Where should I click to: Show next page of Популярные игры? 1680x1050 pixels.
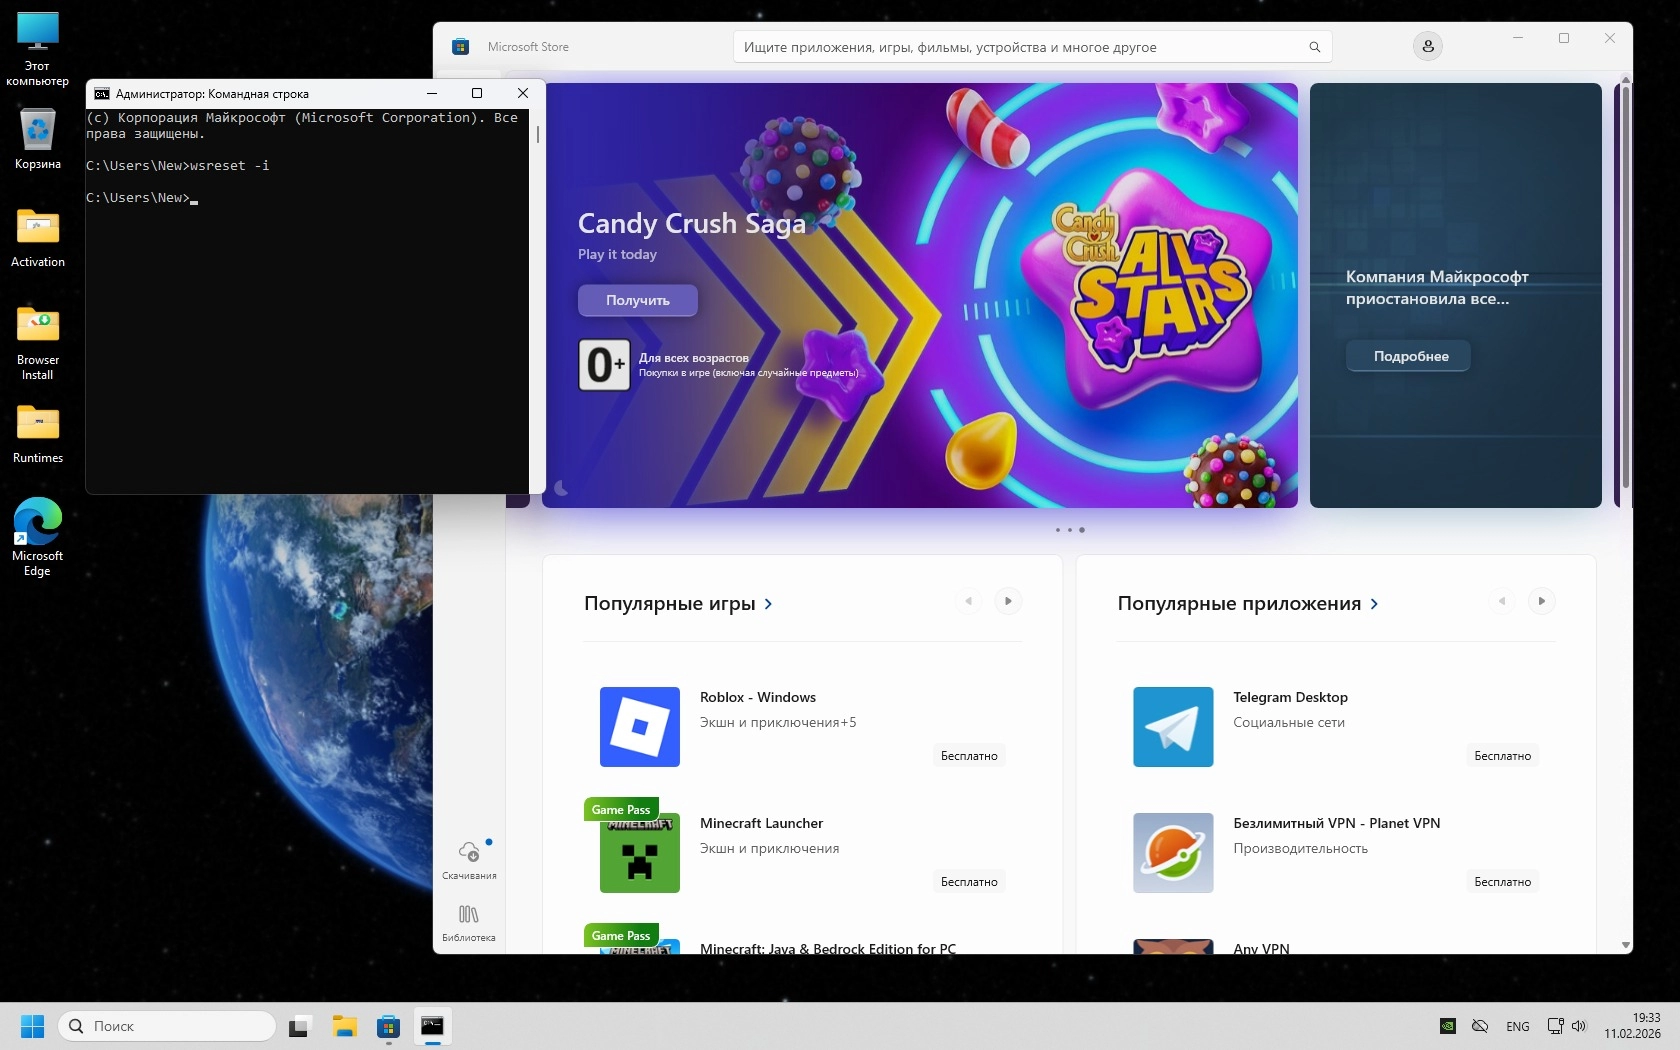click(1008, 601)
